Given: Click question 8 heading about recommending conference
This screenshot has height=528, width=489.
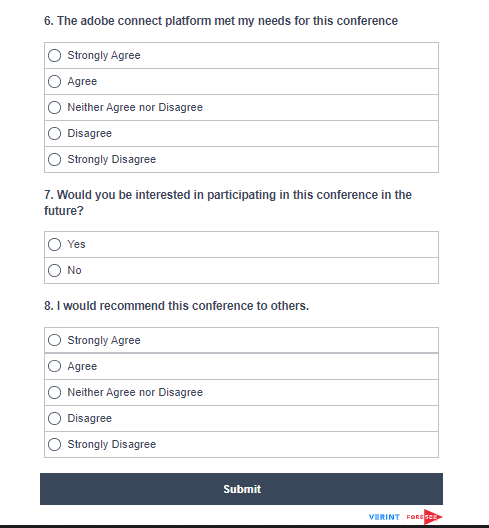Looking at the screenshot, I should (176, 306).
